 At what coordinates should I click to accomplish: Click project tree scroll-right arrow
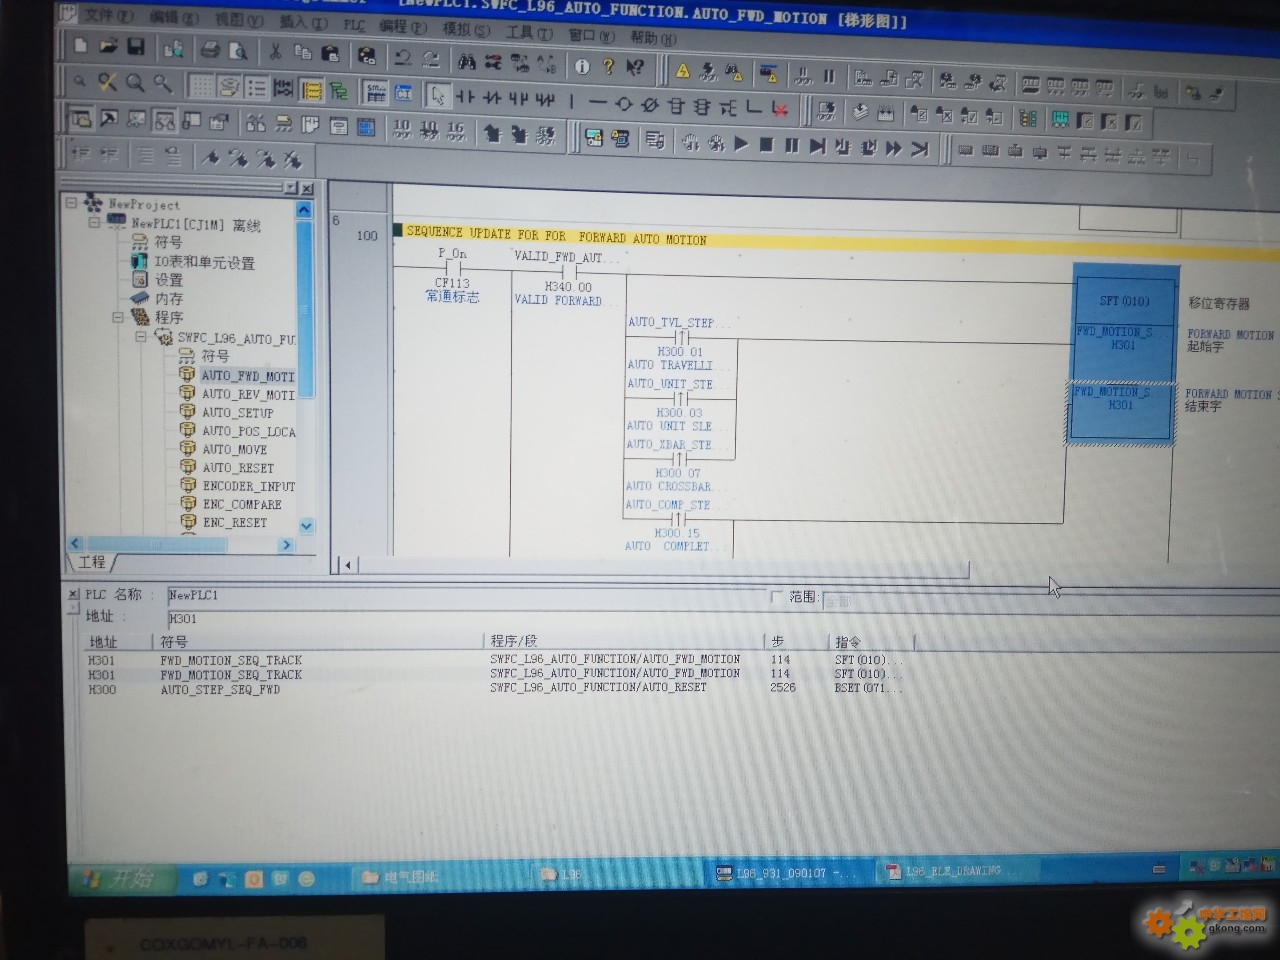(286, 545)
